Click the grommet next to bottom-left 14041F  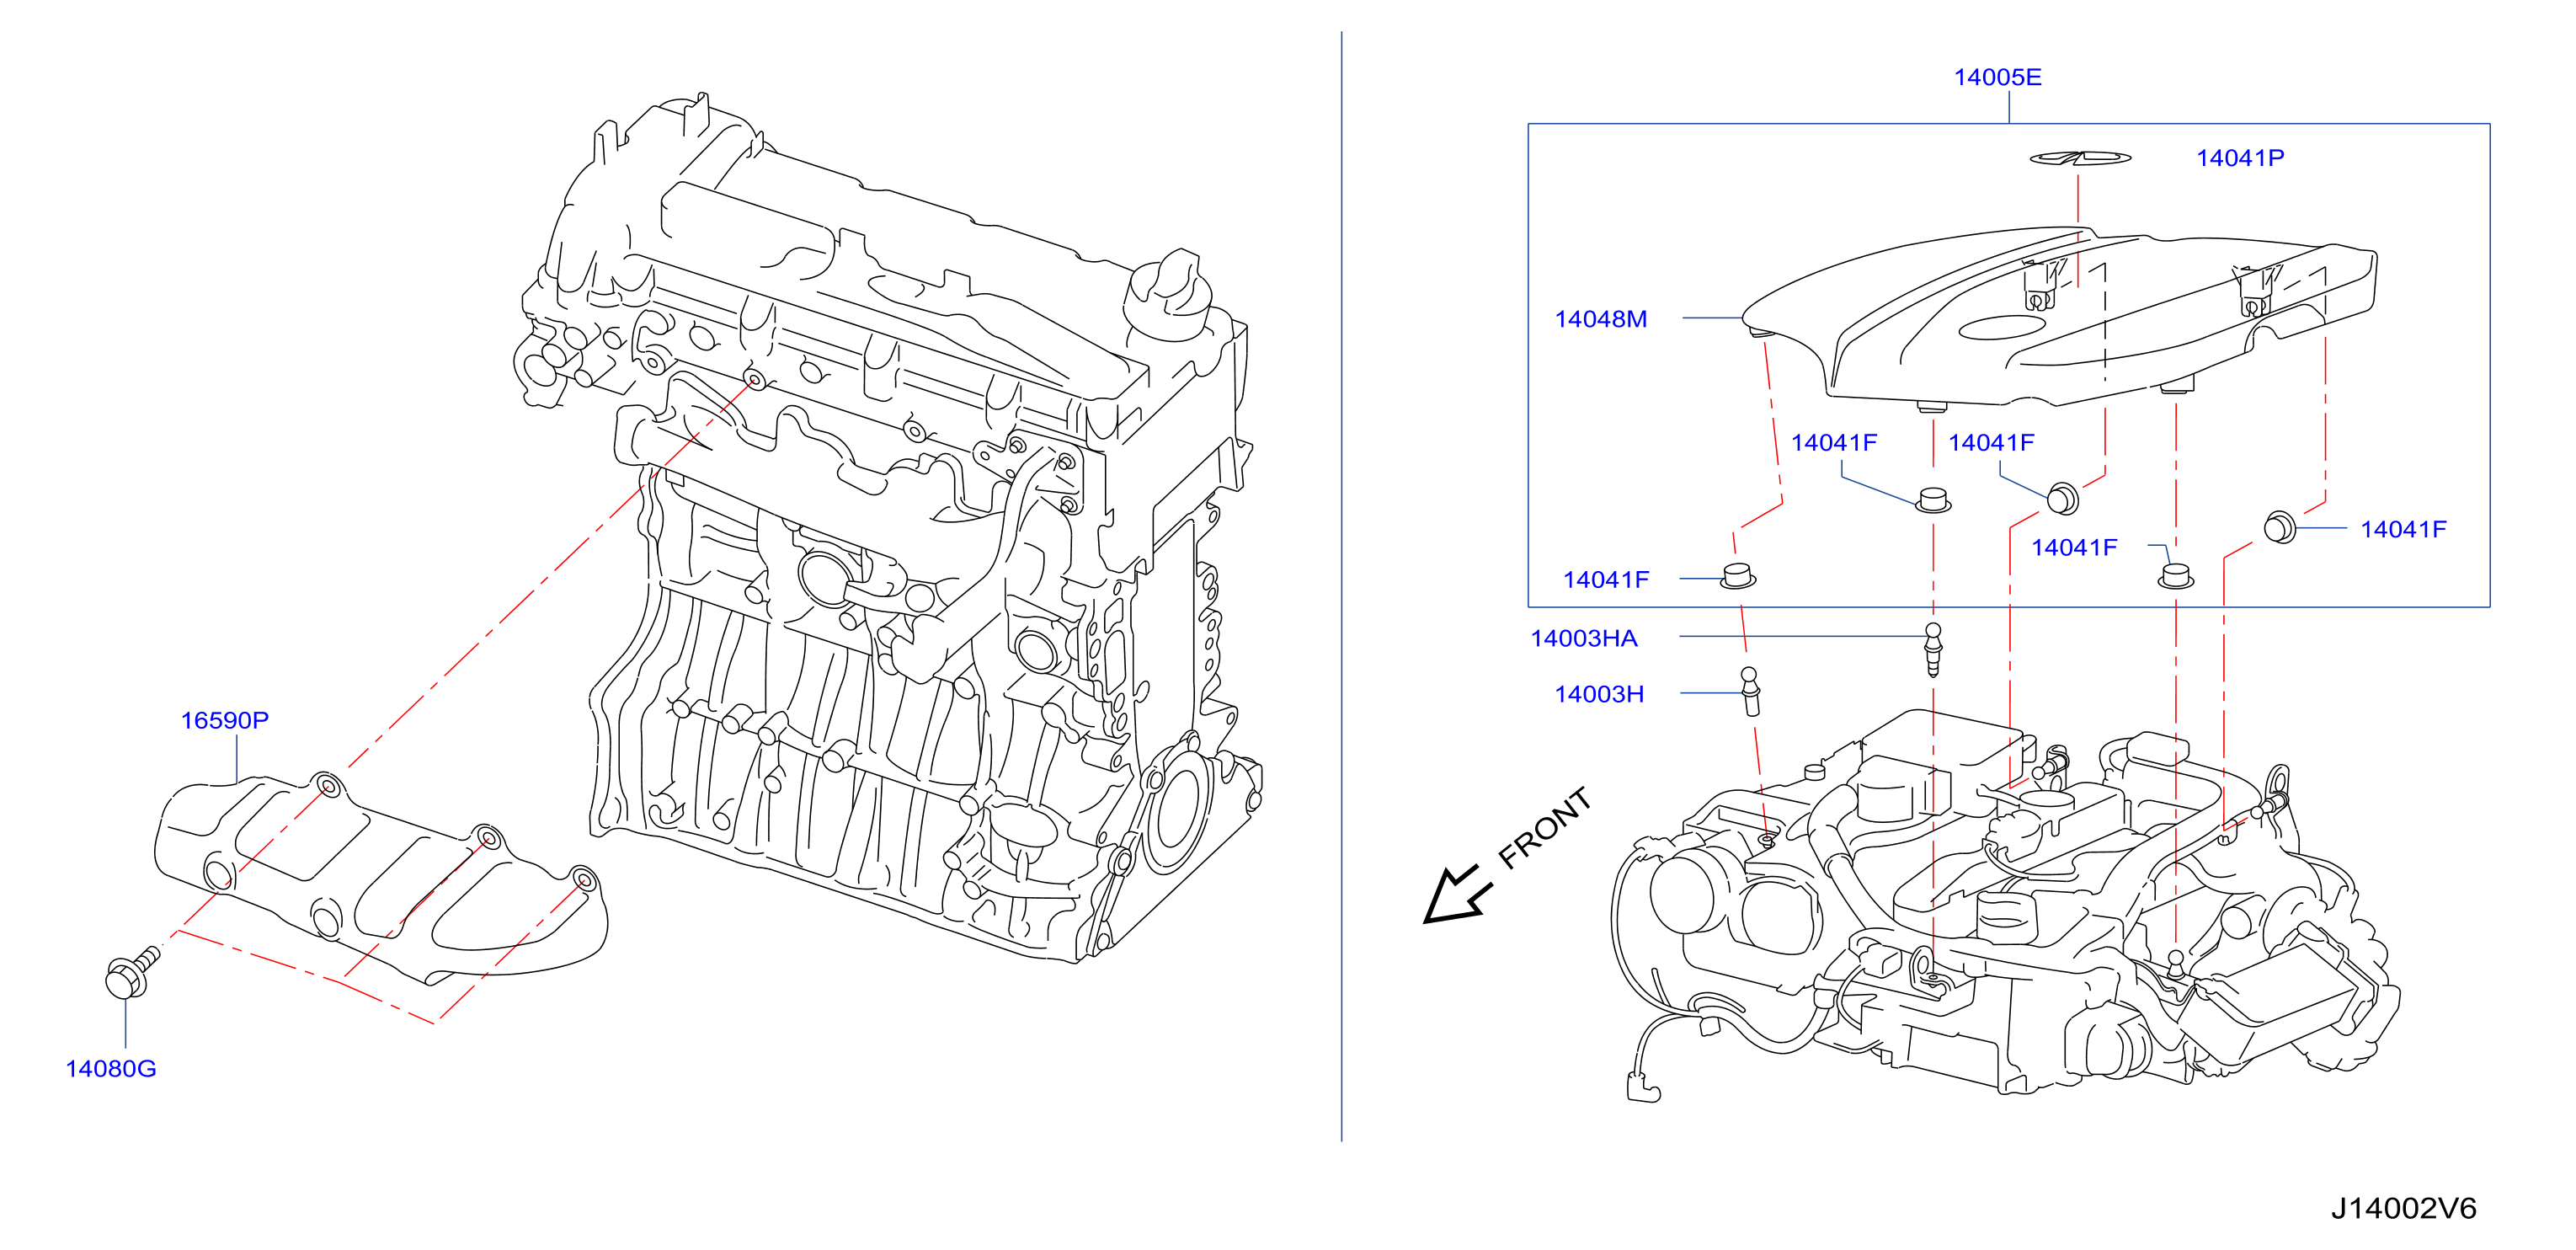coord(1738,576)
